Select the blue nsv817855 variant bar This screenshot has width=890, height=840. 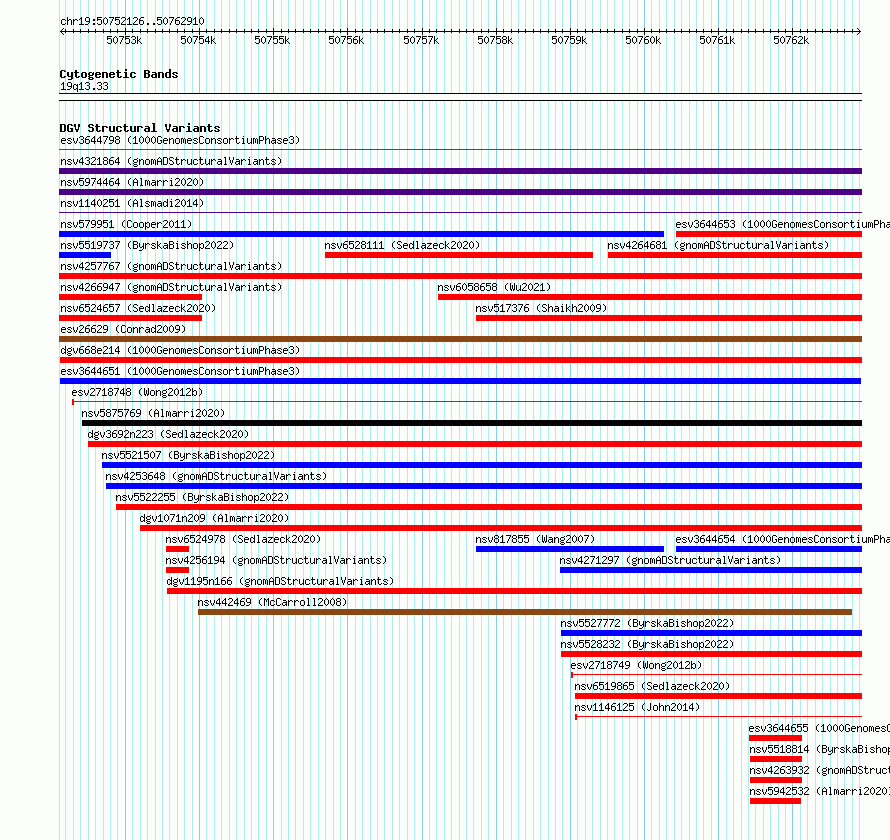(x=570, y=549)
